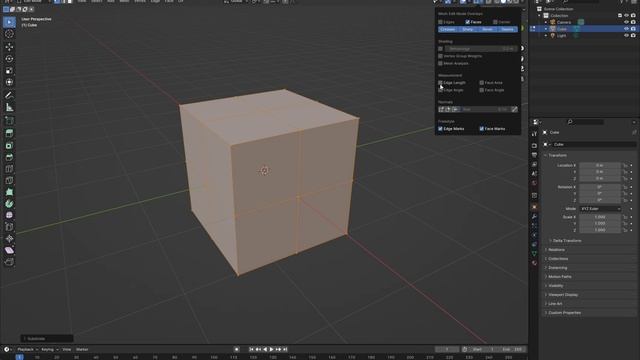Jump to the timeline start frame
This screenshot has width=640, height=360.
click(x=251, y=349)
